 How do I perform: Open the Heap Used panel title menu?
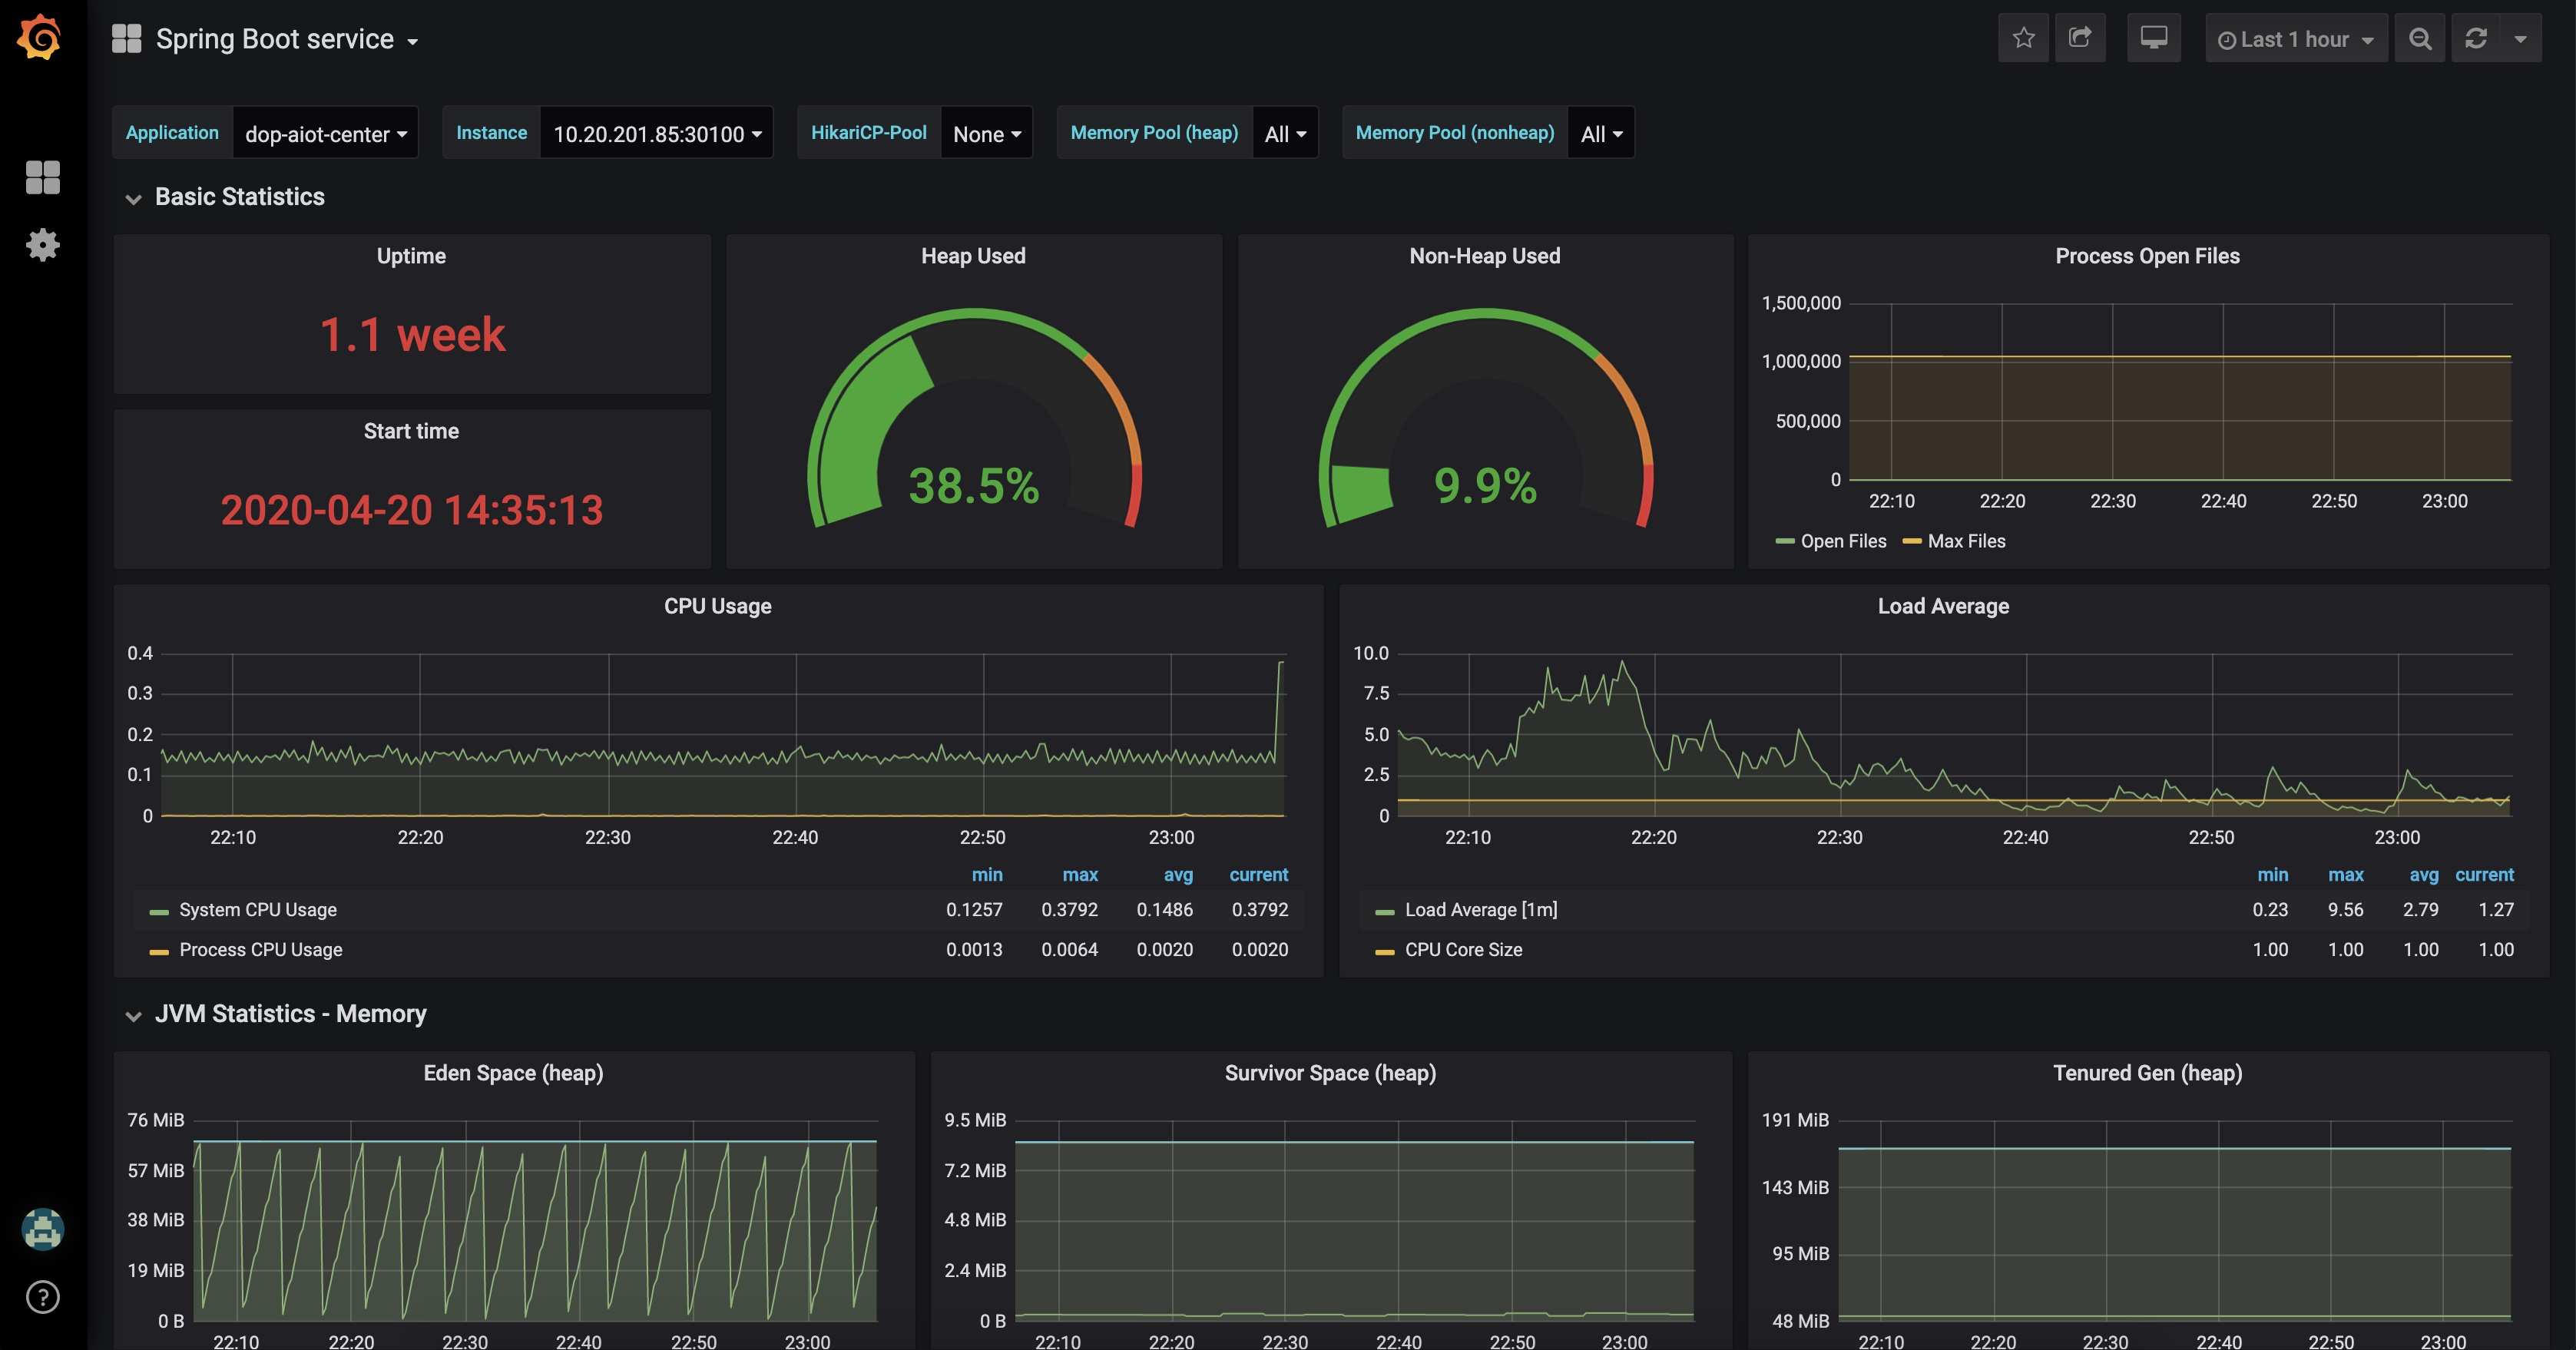point(973,256)
